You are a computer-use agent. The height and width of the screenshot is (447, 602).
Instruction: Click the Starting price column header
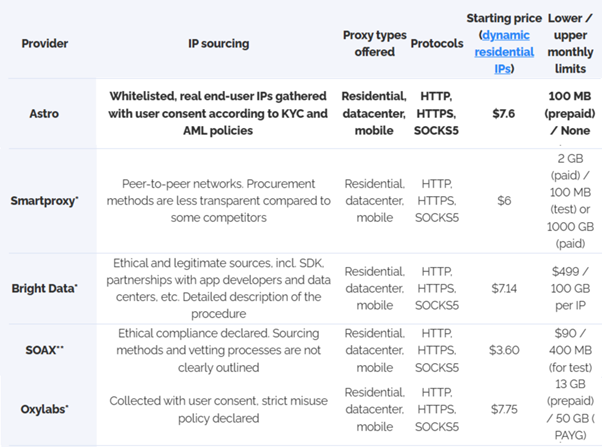(x=504, y=19)
